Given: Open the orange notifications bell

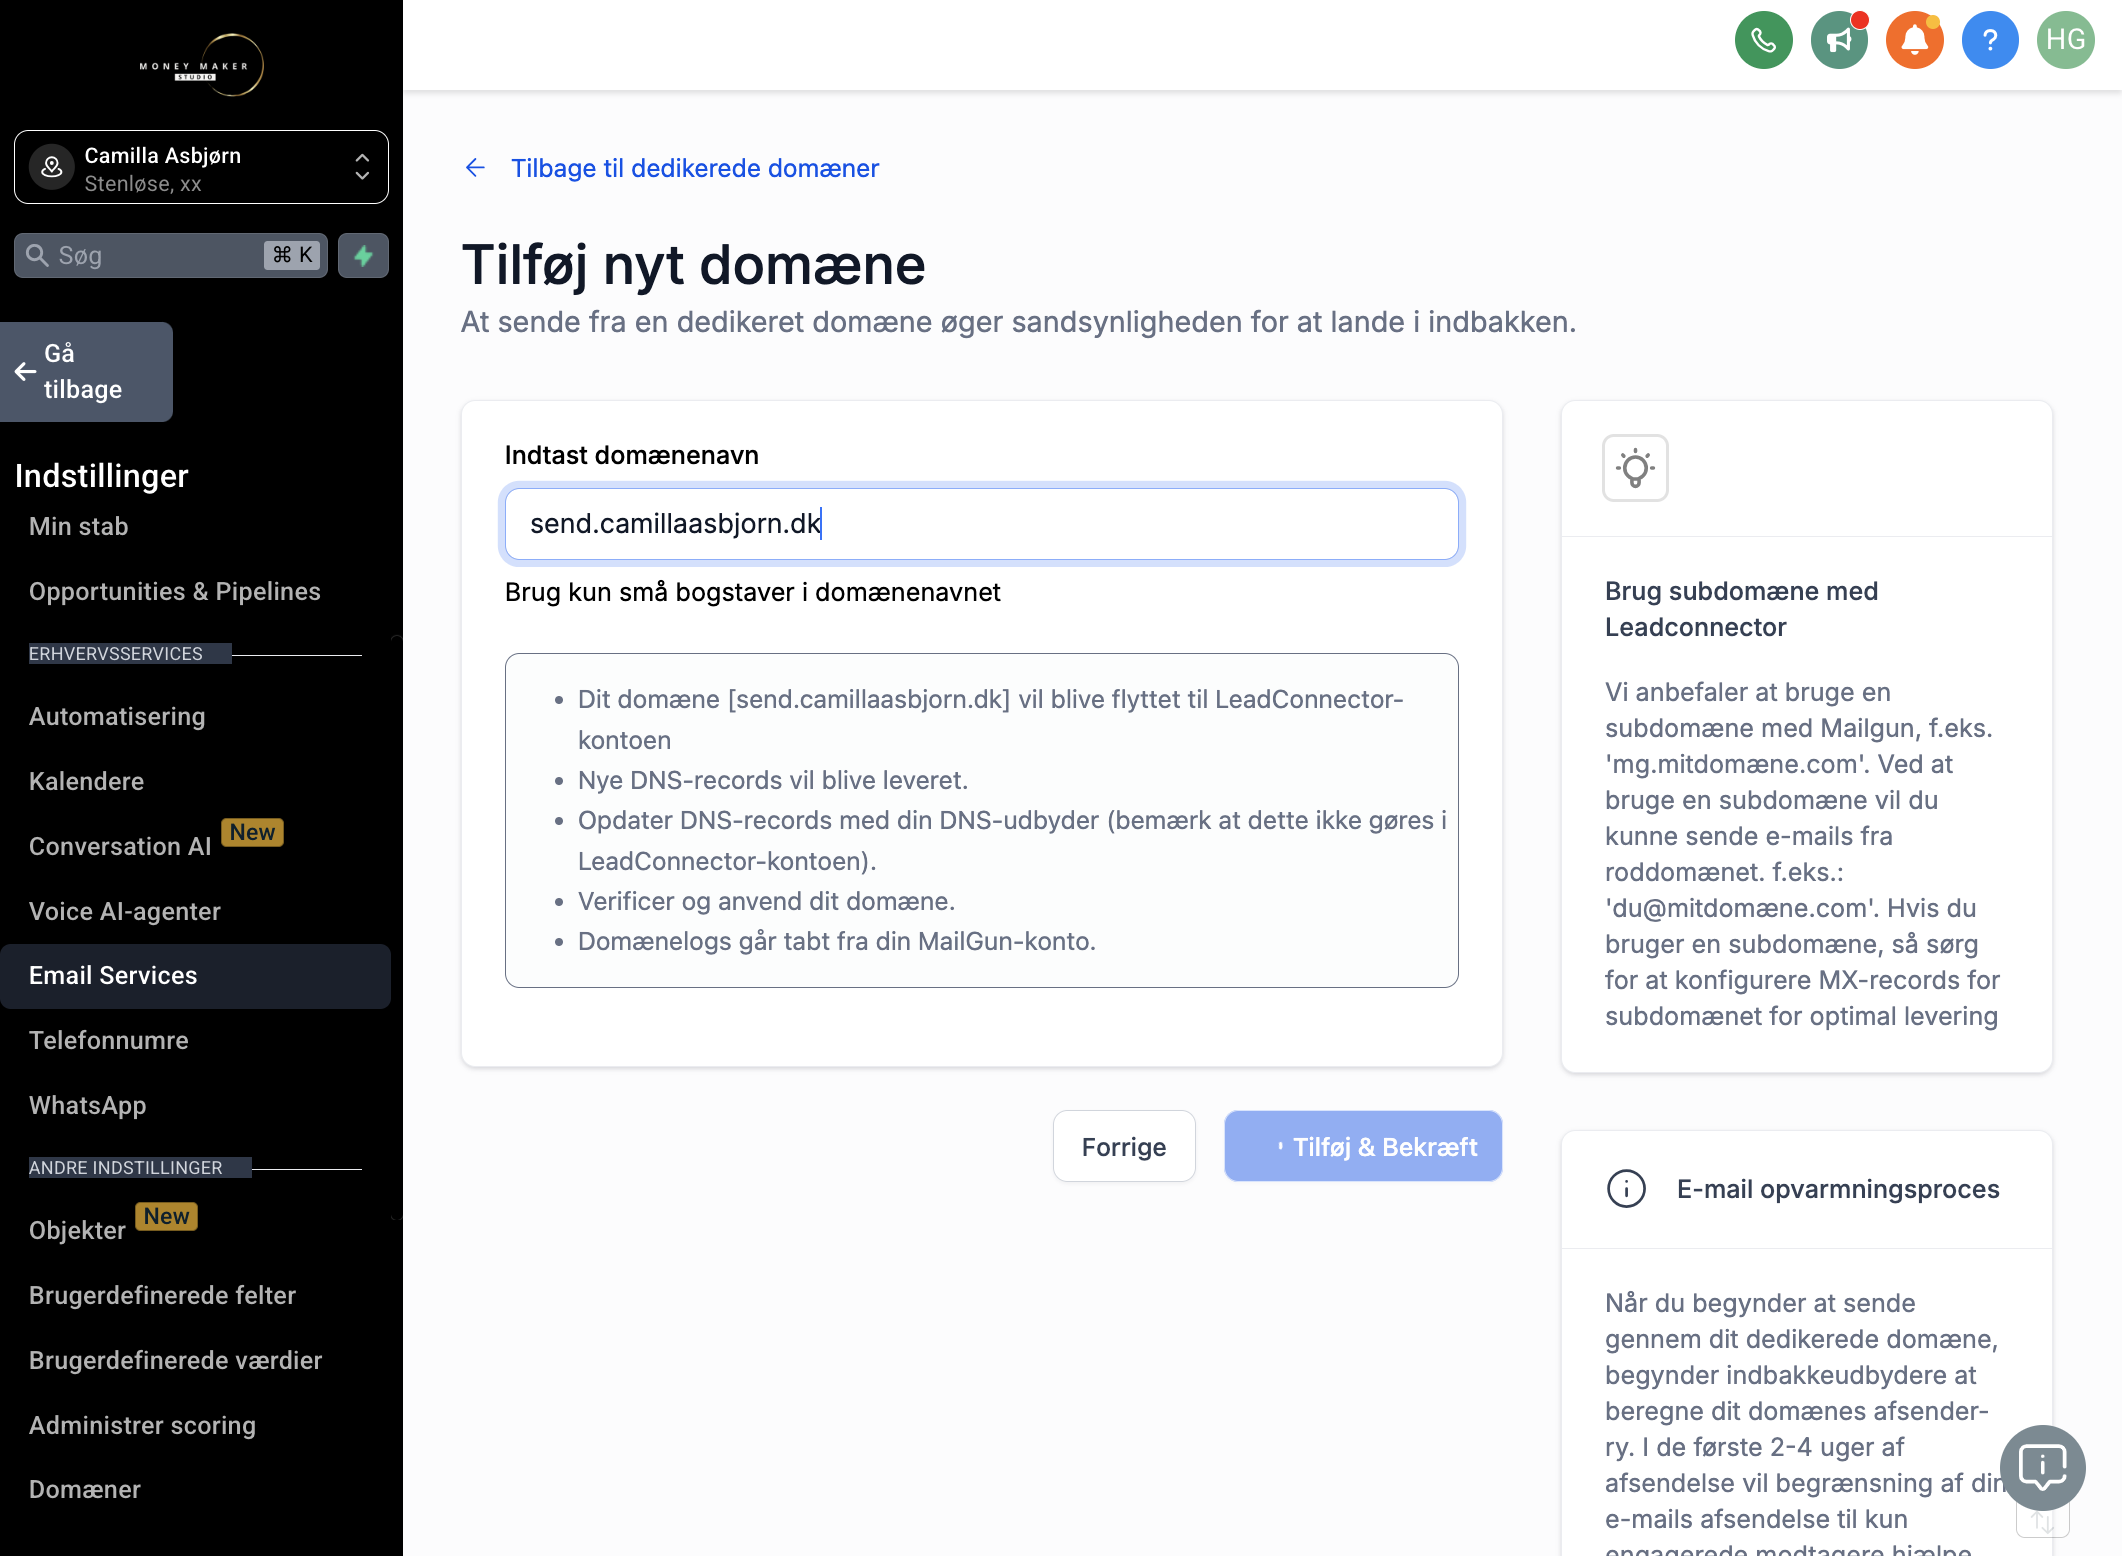Looking at the screenshot, I should click(1914, 40).
